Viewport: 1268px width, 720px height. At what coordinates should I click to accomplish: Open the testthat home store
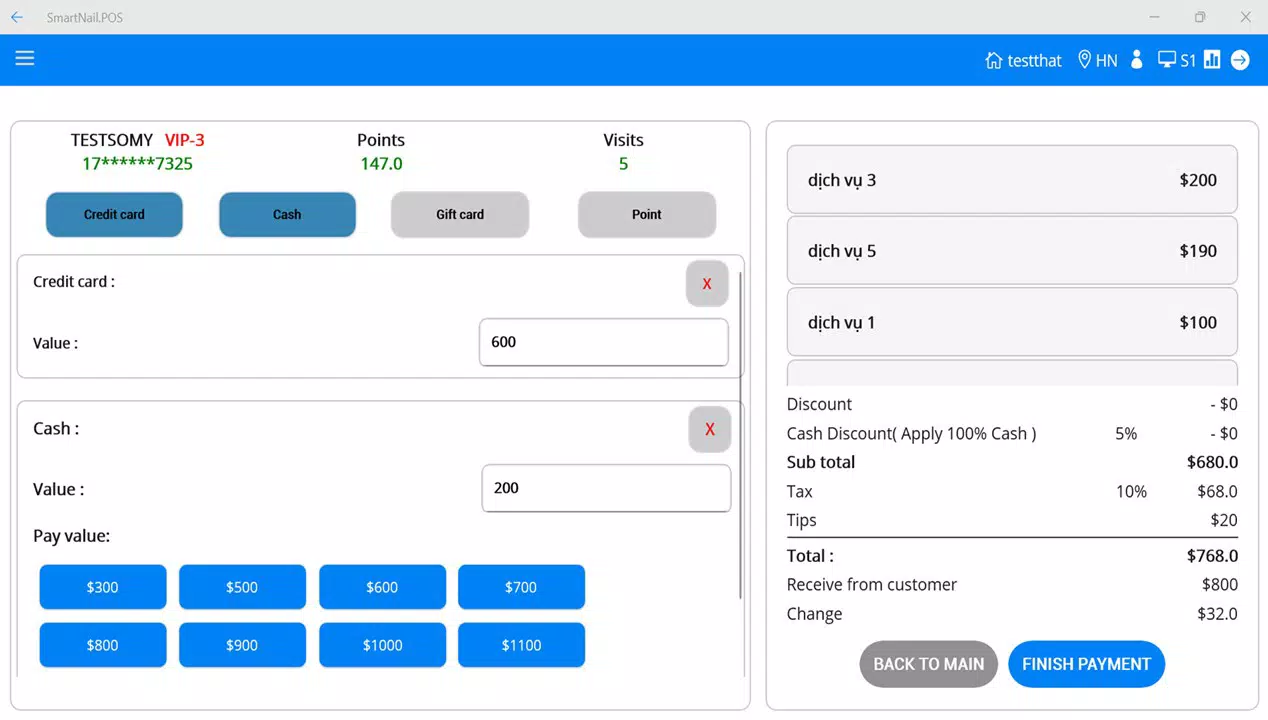pyautogui.click(x=1023, y=60)
